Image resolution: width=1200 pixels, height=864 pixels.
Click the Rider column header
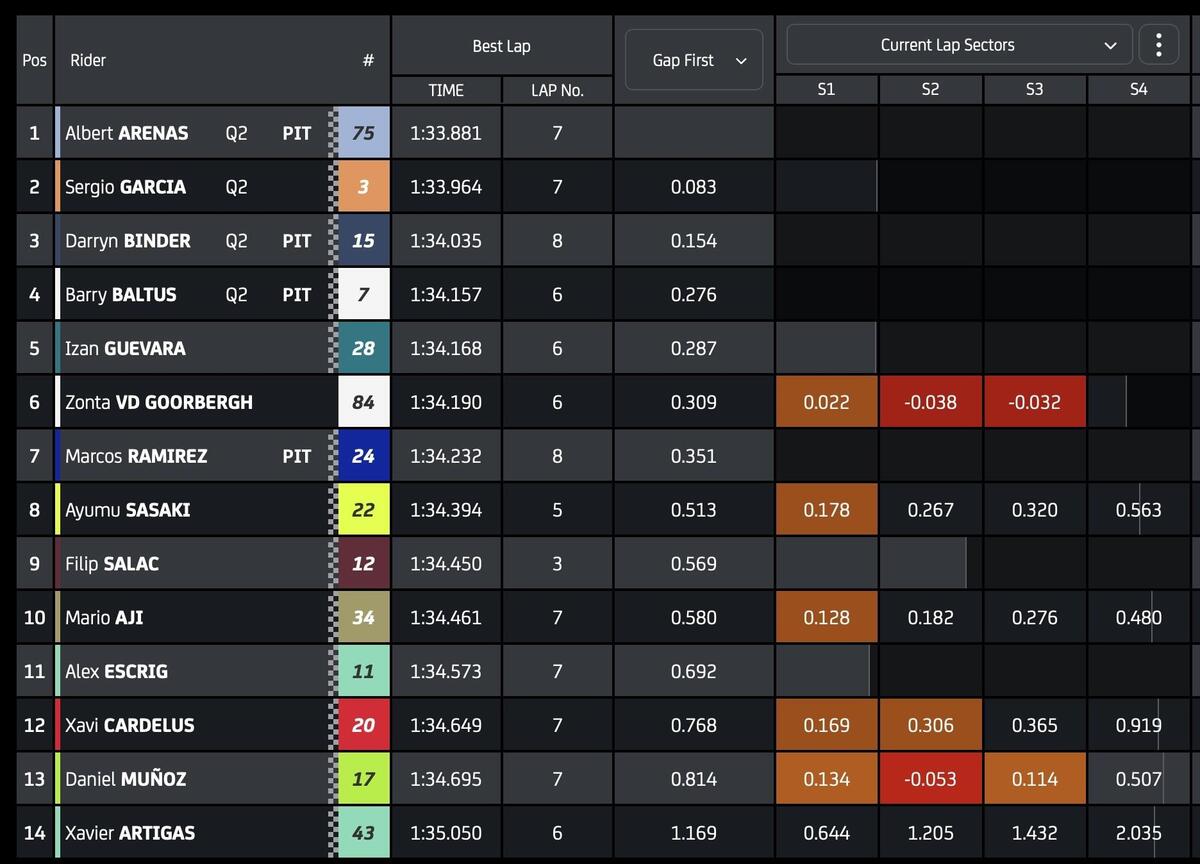[x=88, y=61]
